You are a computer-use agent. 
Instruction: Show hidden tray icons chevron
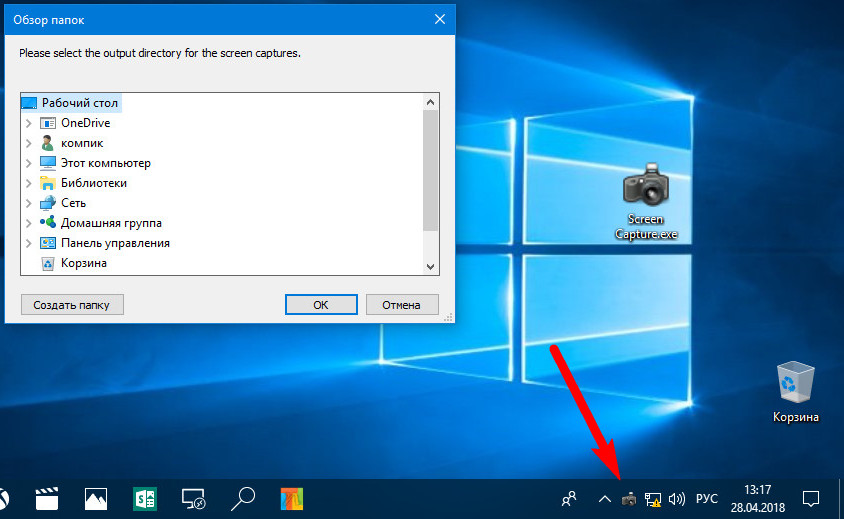(x=604, y=499)
